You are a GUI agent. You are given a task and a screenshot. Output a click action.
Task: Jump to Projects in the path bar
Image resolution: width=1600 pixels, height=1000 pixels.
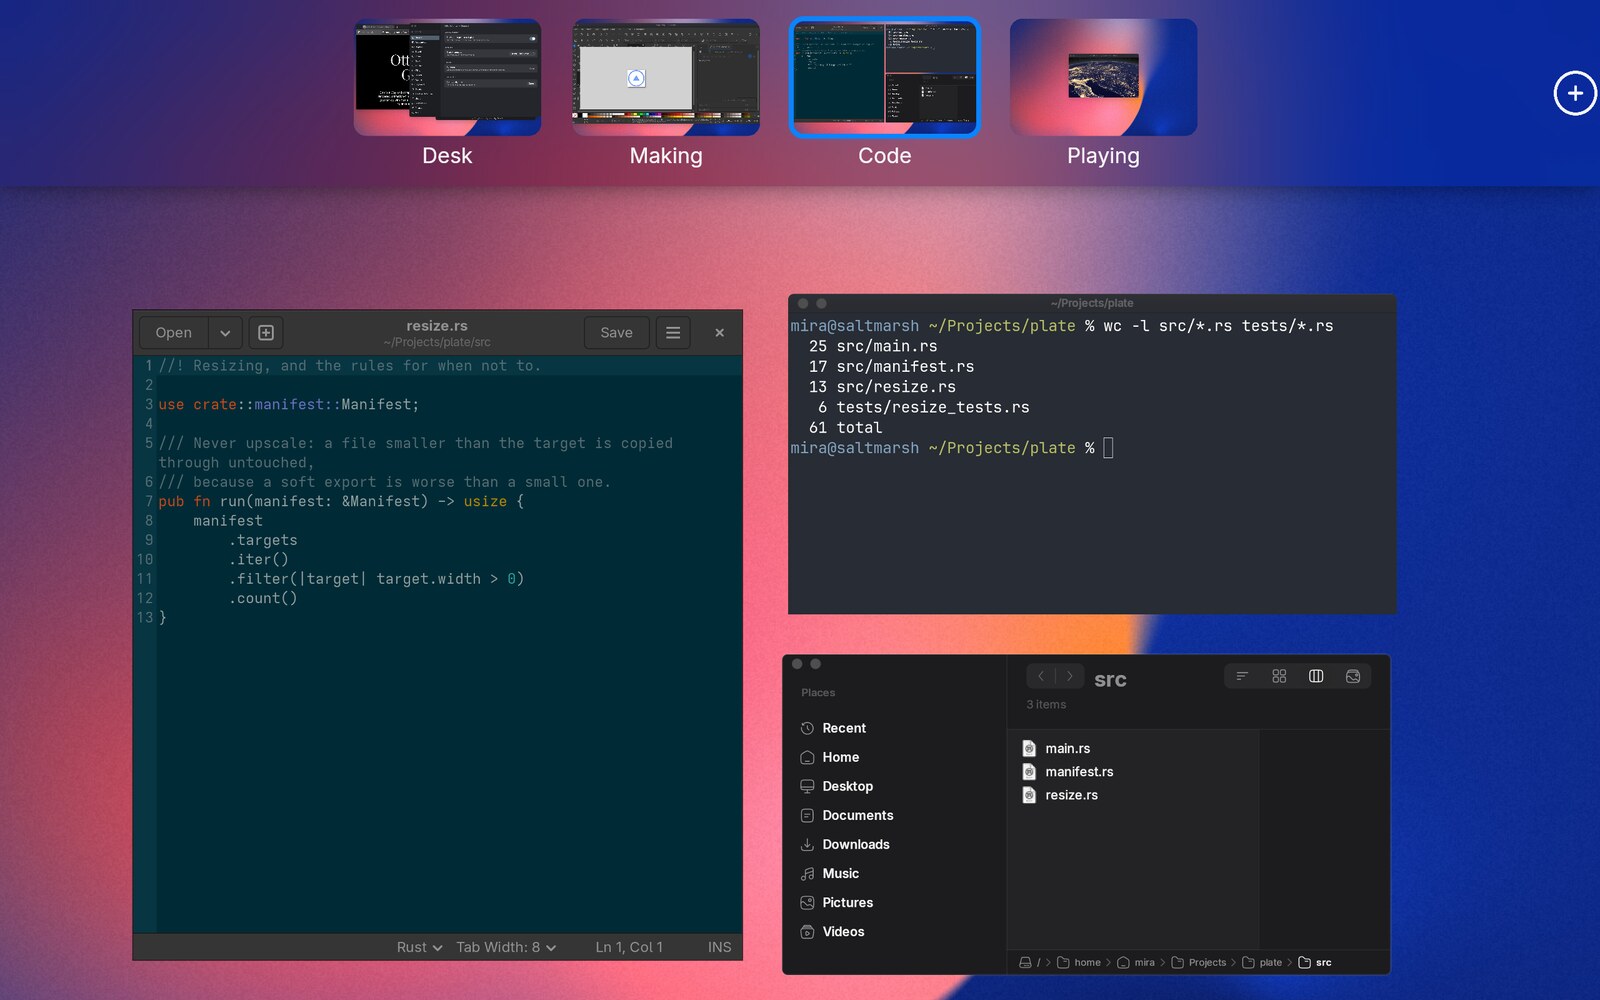point(1199,963)
